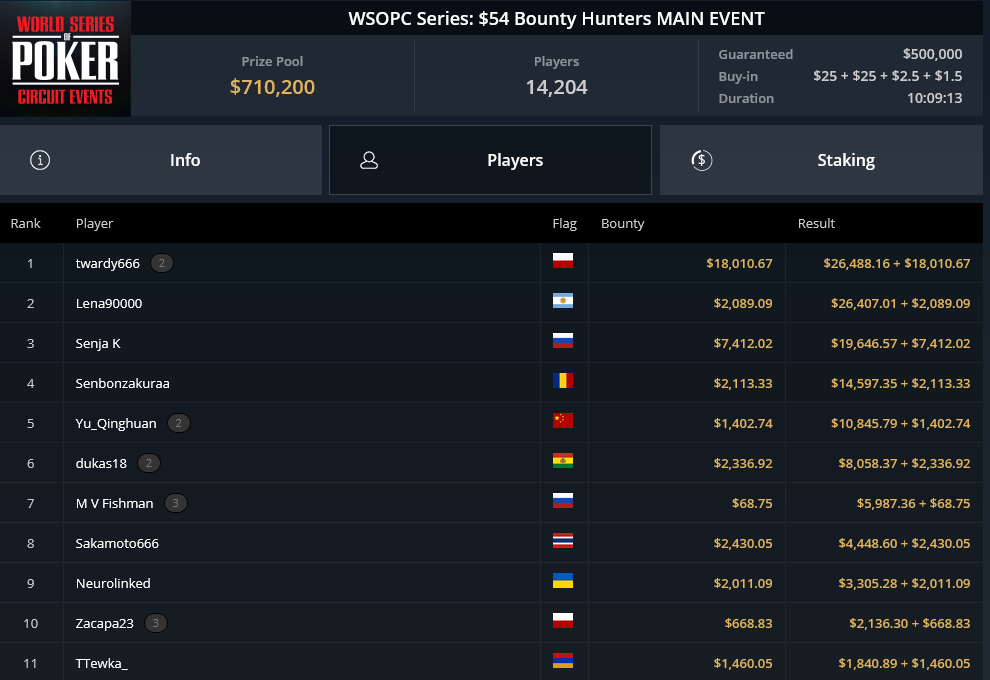Click the re-entry badge next to M V Fishman
The width and height of the screenshot is (990, 680).
pos(176,503)
